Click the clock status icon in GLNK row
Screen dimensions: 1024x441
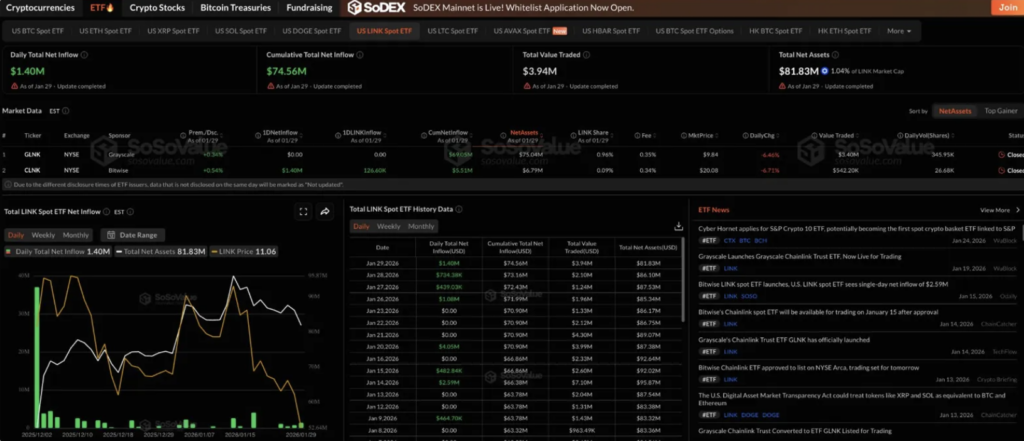point(1001,155)
